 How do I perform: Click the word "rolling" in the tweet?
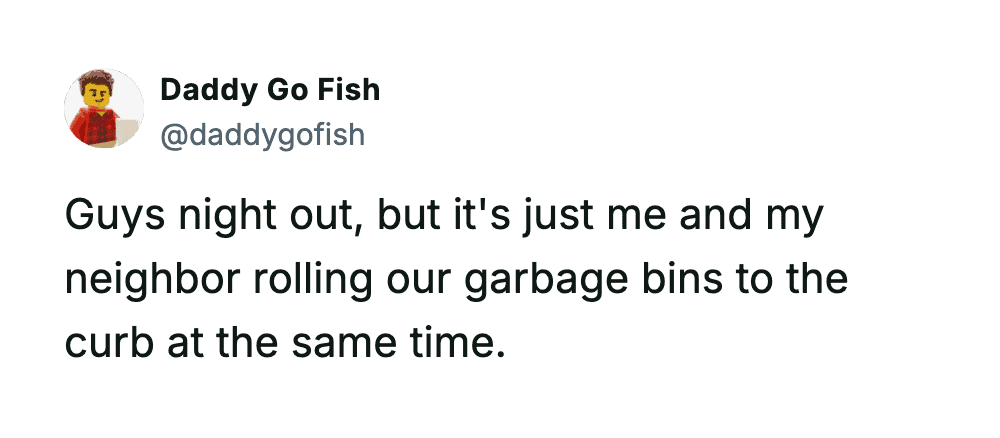click(x=292, y=280)
